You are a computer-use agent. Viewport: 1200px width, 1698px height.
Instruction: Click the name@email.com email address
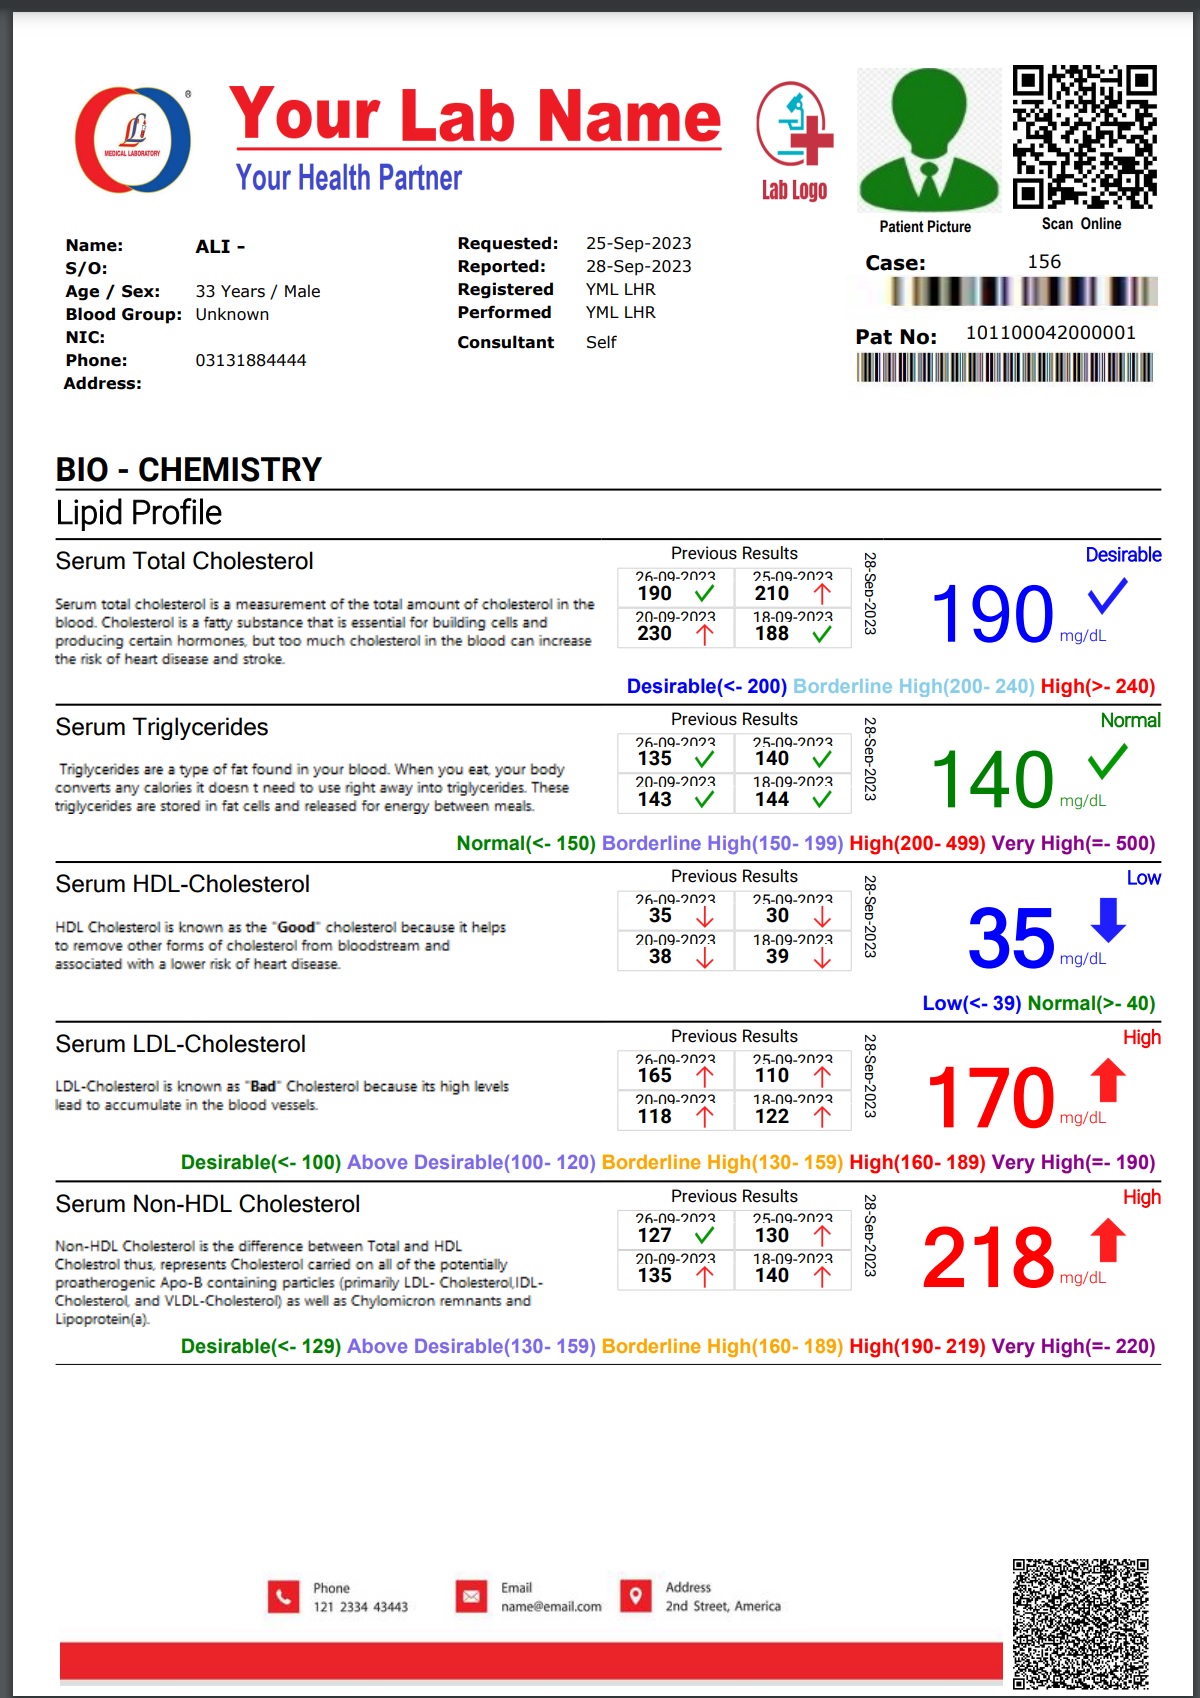(x=551, y=1607)
